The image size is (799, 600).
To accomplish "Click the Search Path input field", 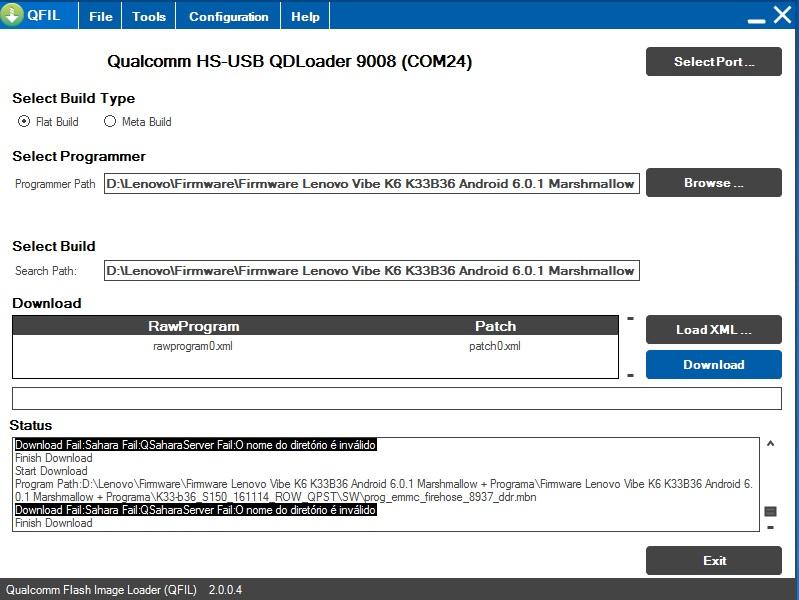I will click(x=371, y=270).
